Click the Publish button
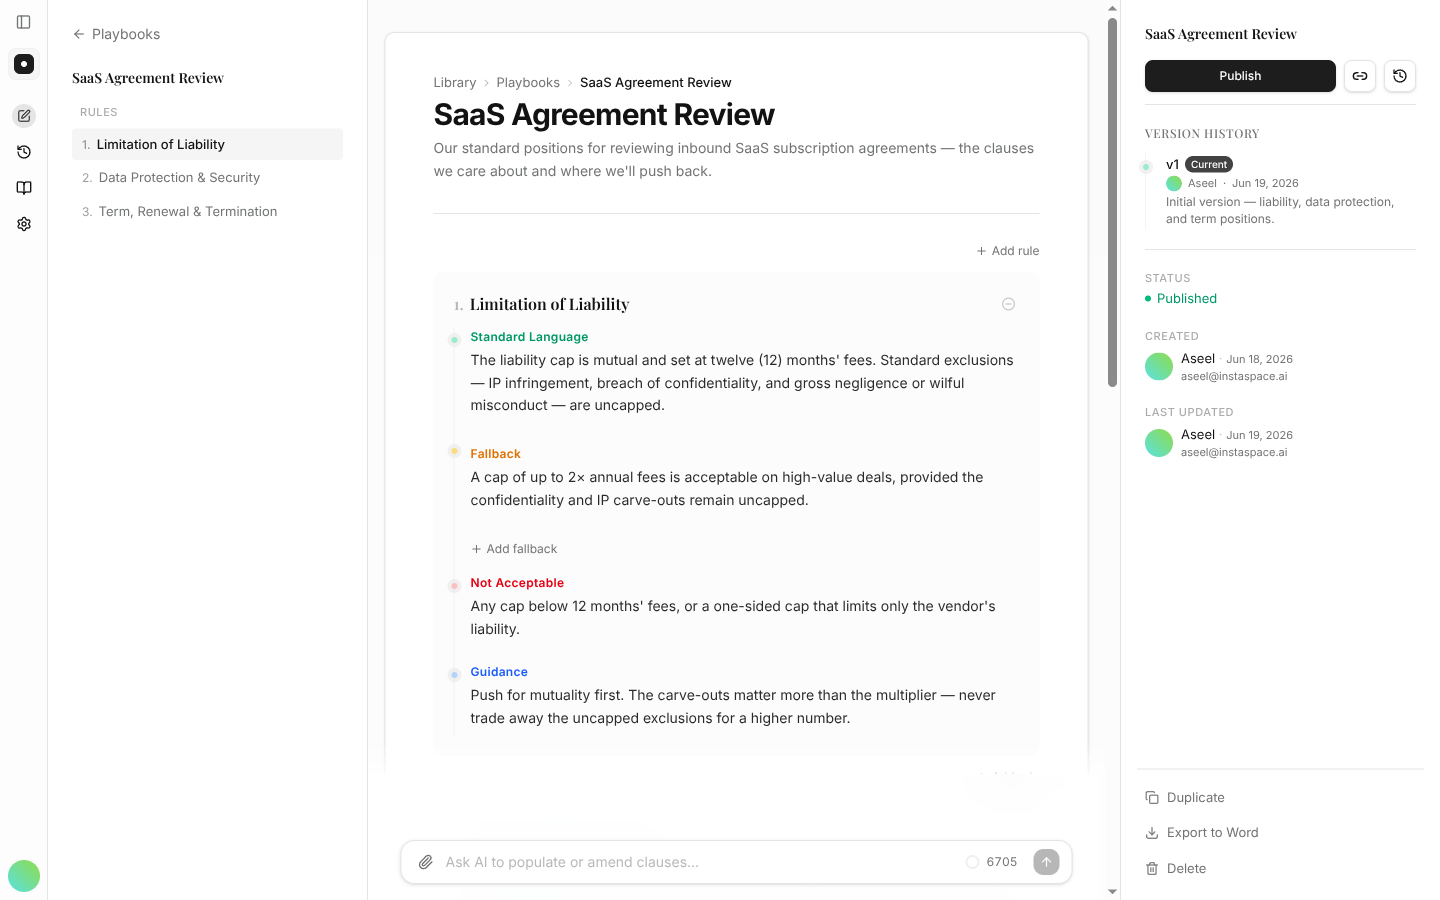1440x900 pixels. point(1240,76)
